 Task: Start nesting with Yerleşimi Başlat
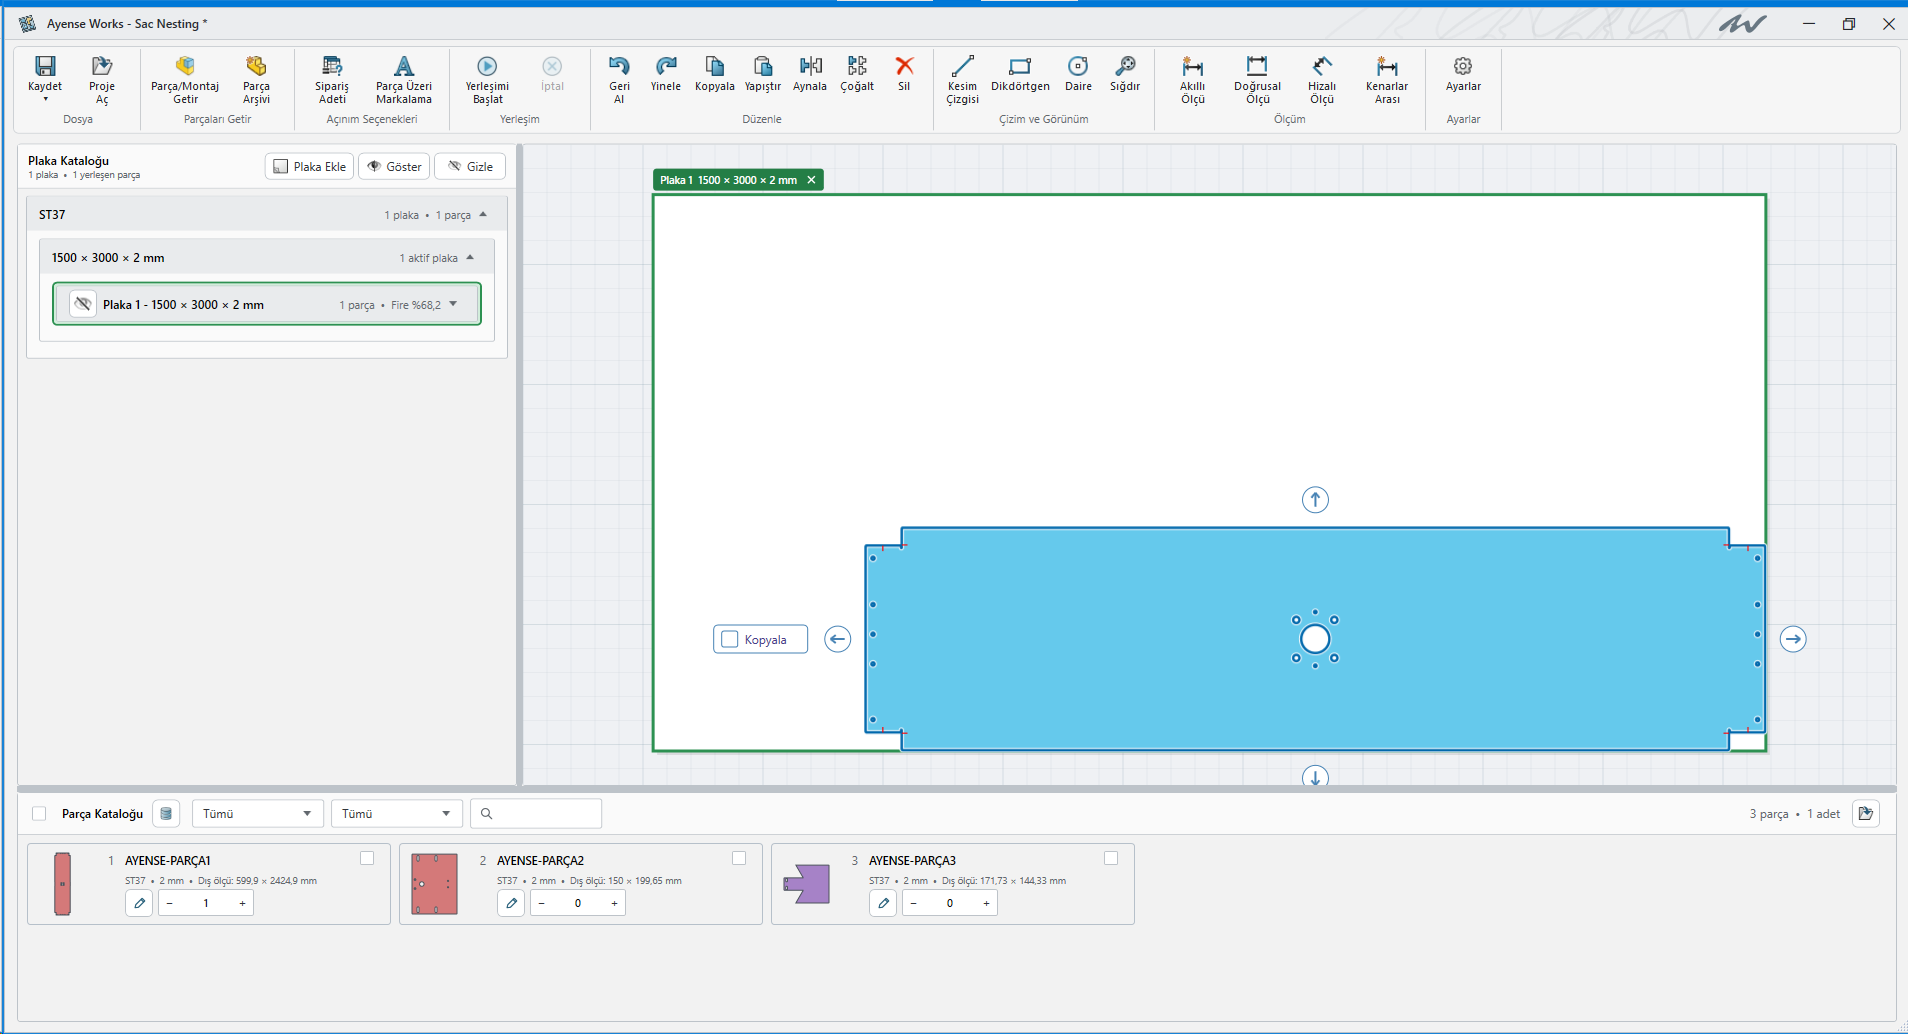click(487, 79)
